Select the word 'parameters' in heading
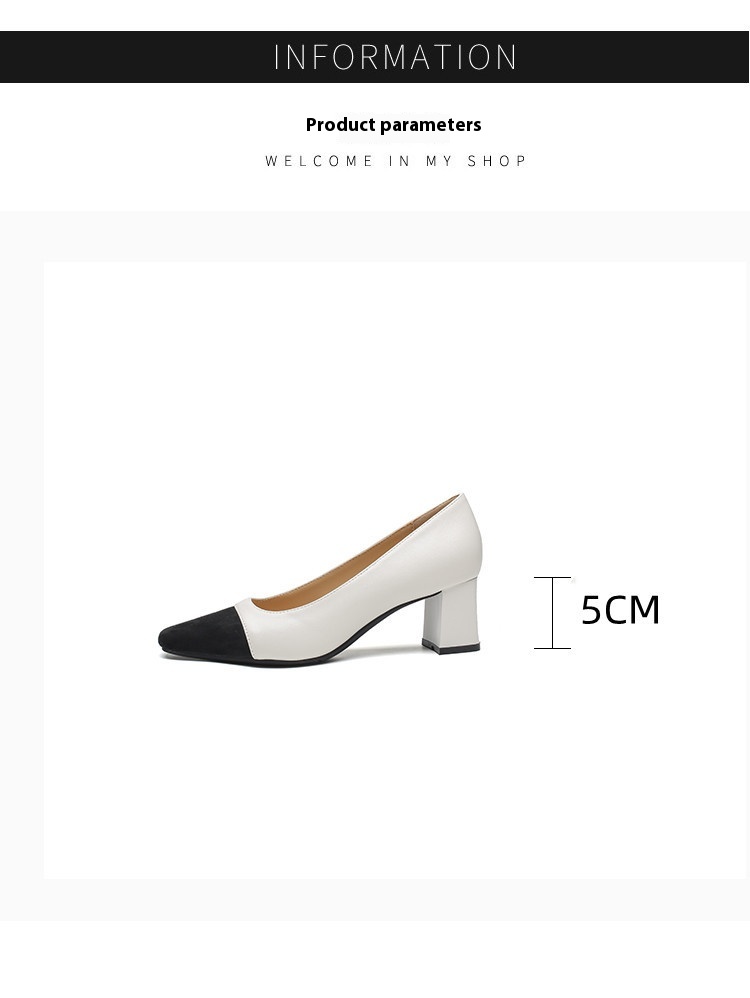Image resolution: width=750 pixels, height=998 pixels. 431,125
